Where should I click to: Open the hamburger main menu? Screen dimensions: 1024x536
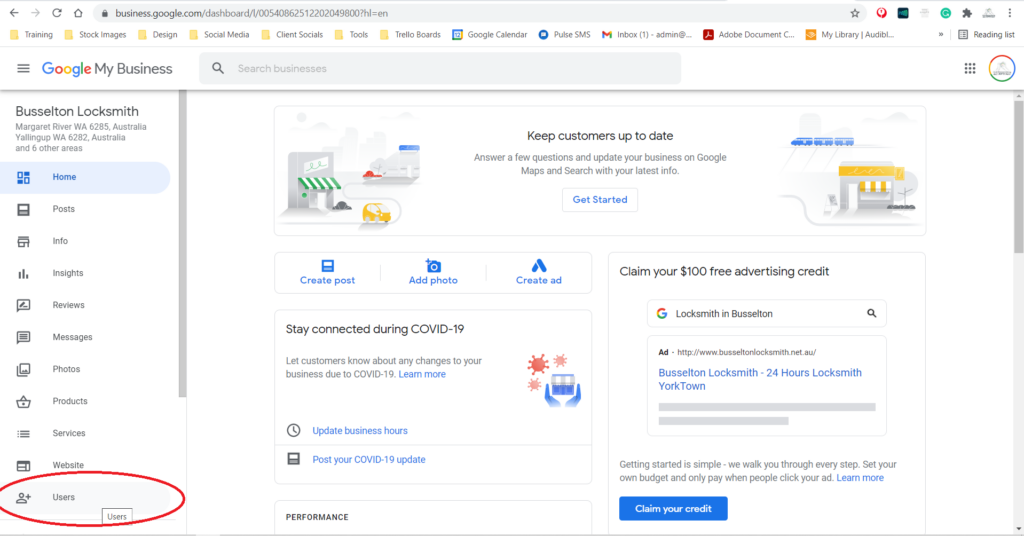pyautogui.click(x=23, y=69)
